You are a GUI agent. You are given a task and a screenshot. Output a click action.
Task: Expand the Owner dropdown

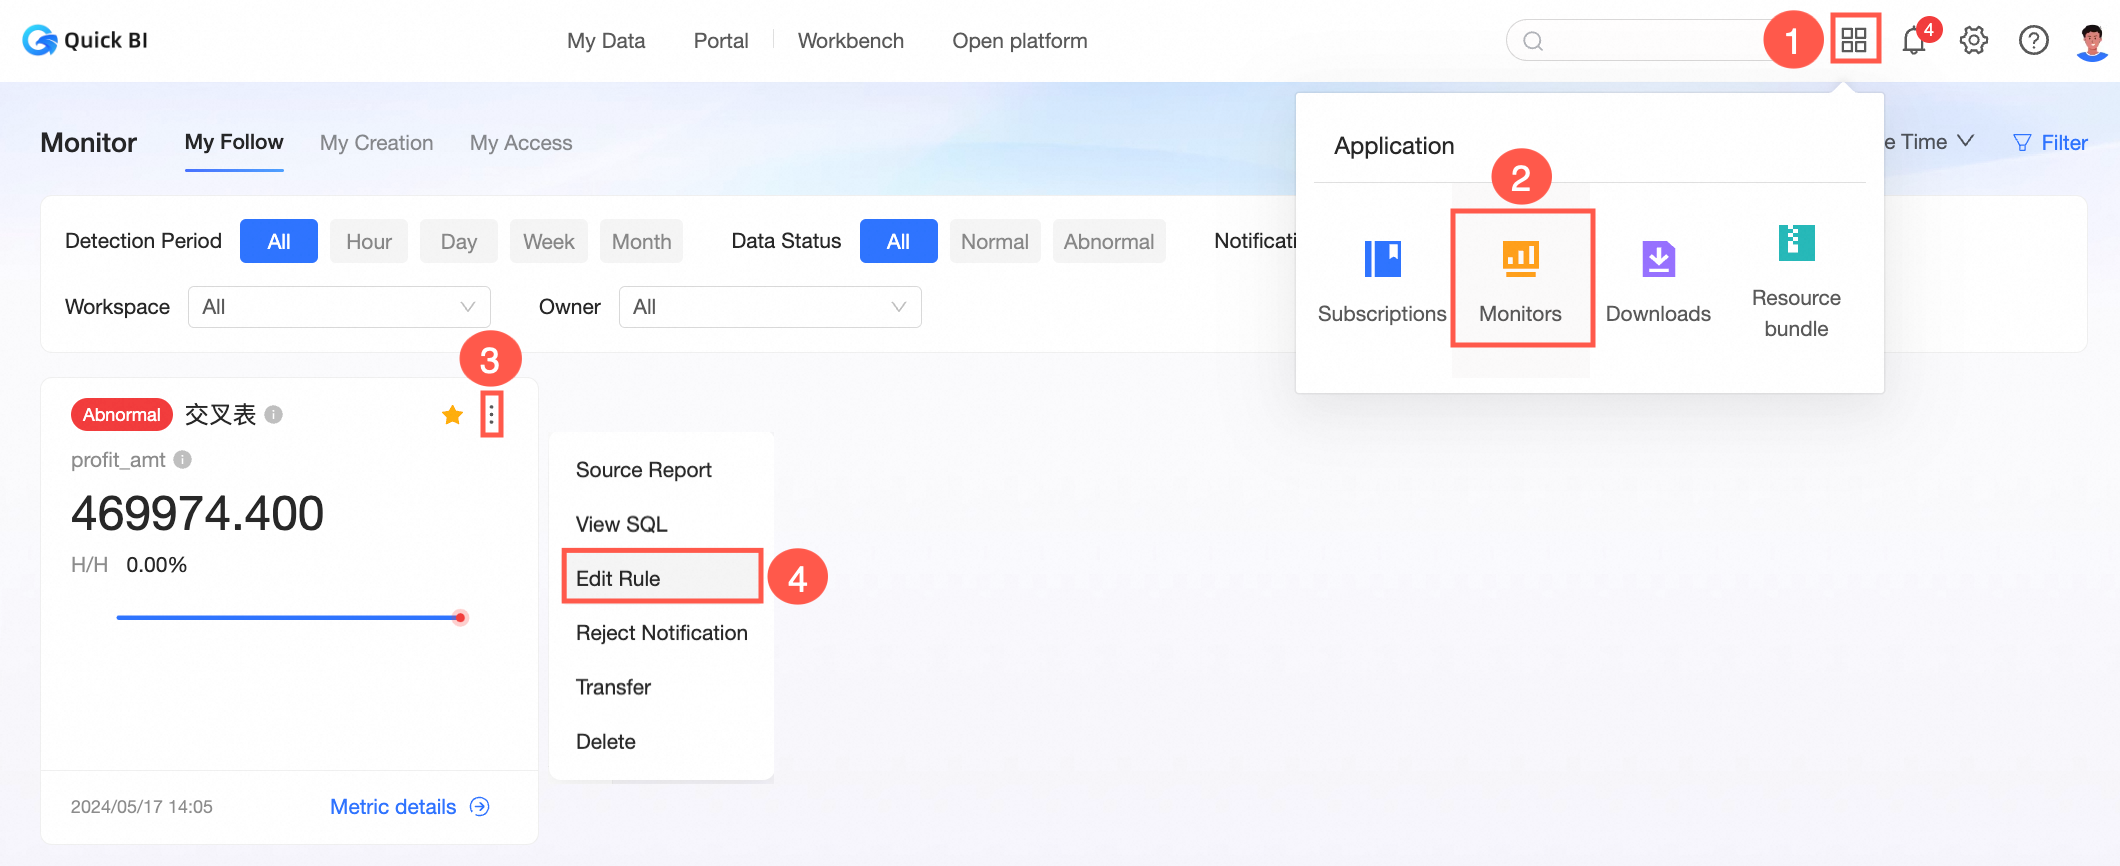pos(770,307)
